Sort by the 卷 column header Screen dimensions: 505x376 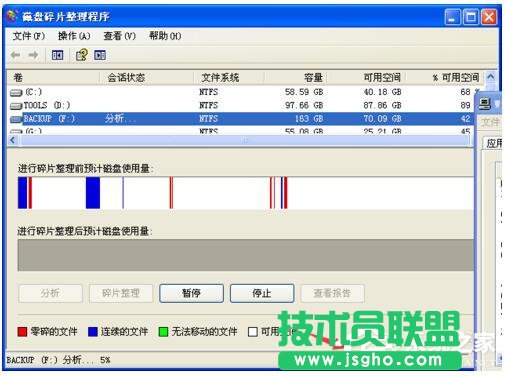point(53,78)
